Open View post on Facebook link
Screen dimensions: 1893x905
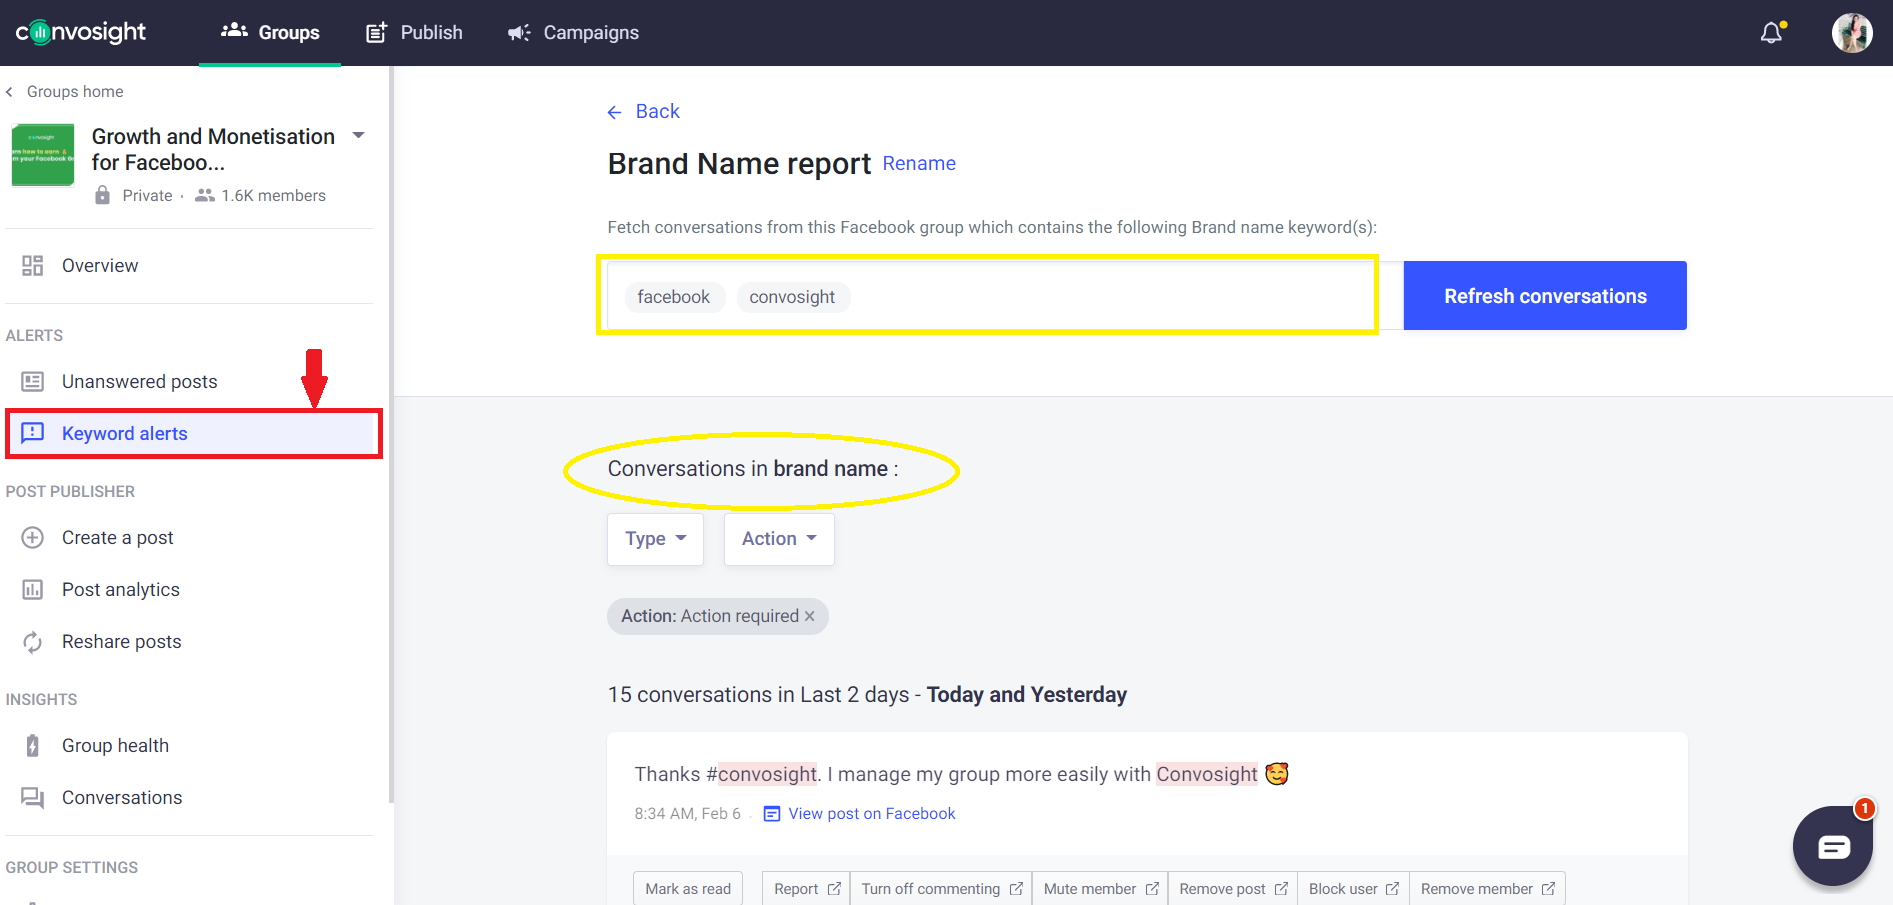[x=871, y=814]
